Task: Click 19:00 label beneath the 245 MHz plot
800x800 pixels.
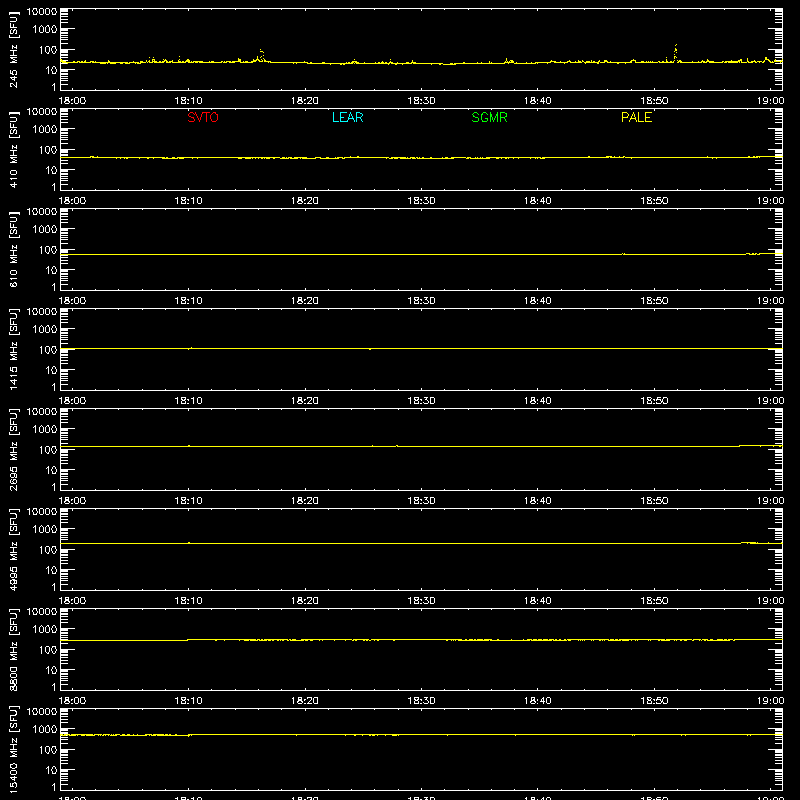Action: (x=770, y=101)
